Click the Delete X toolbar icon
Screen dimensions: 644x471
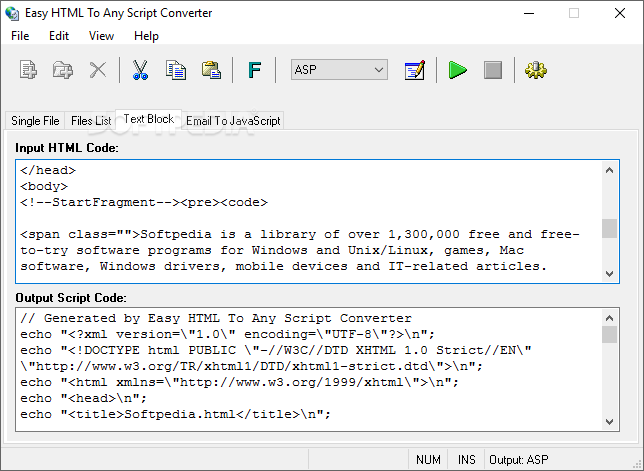click(98, 70)
